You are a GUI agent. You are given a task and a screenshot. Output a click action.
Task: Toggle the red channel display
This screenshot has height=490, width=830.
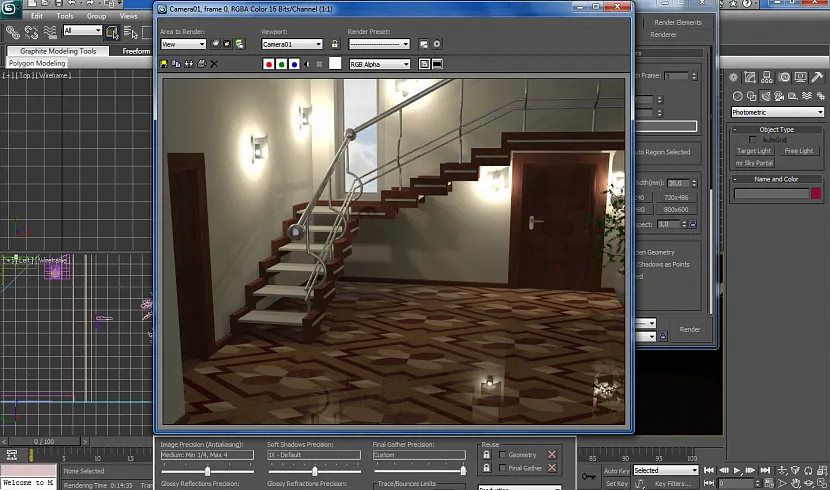268,64
